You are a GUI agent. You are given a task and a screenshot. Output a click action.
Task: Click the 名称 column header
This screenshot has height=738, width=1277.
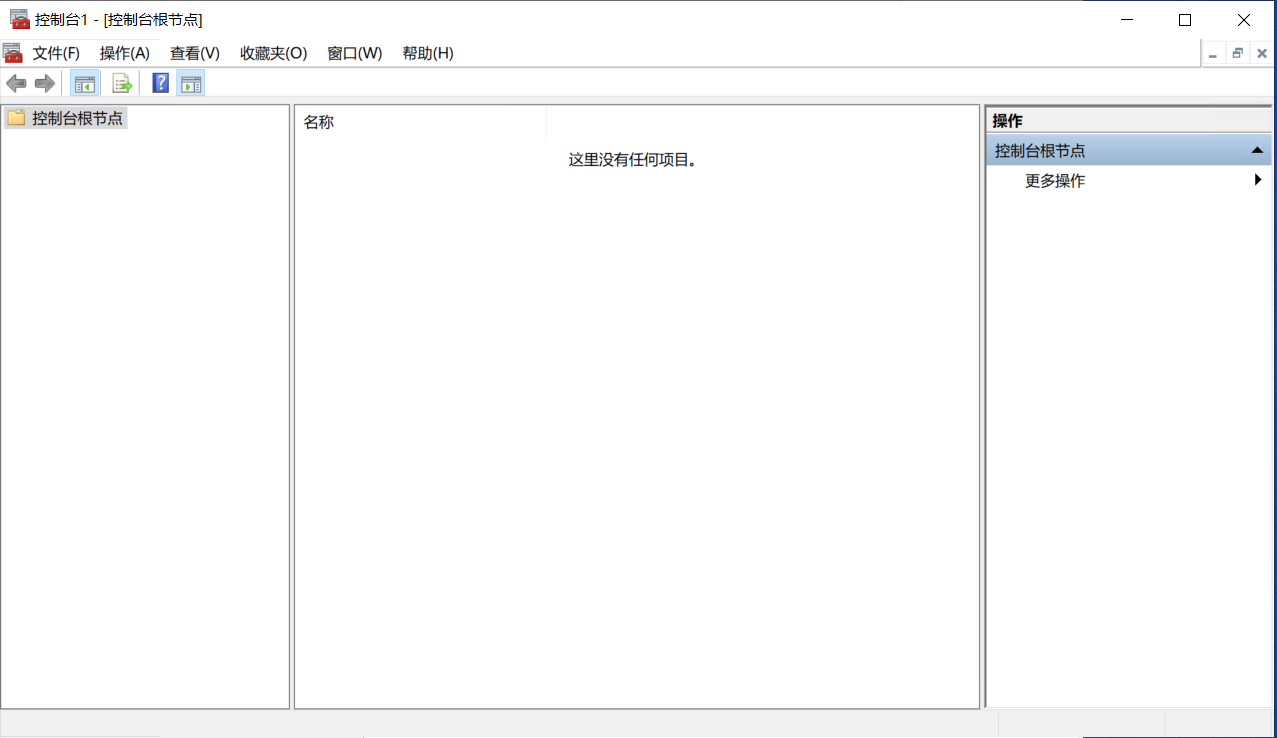pyautogui.click(x=420, y=122)
